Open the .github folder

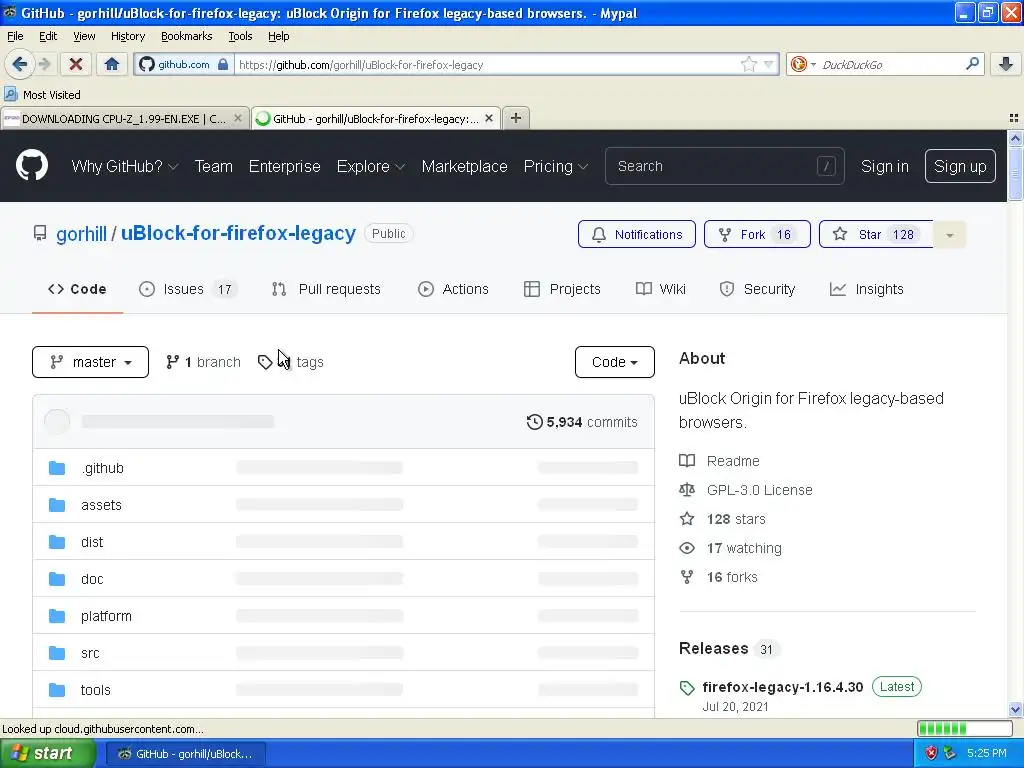coord(103,468)
